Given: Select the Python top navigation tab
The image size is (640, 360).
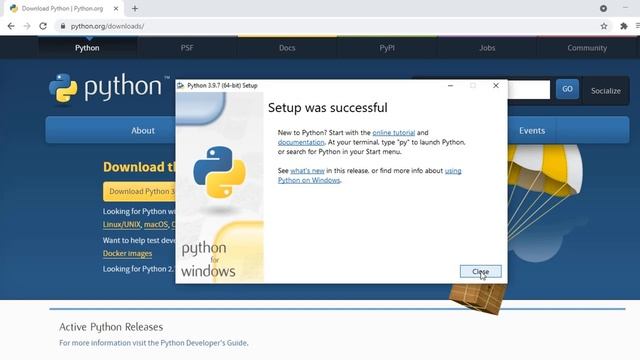Looking at the screenshot, I should (x=87, y=48).
